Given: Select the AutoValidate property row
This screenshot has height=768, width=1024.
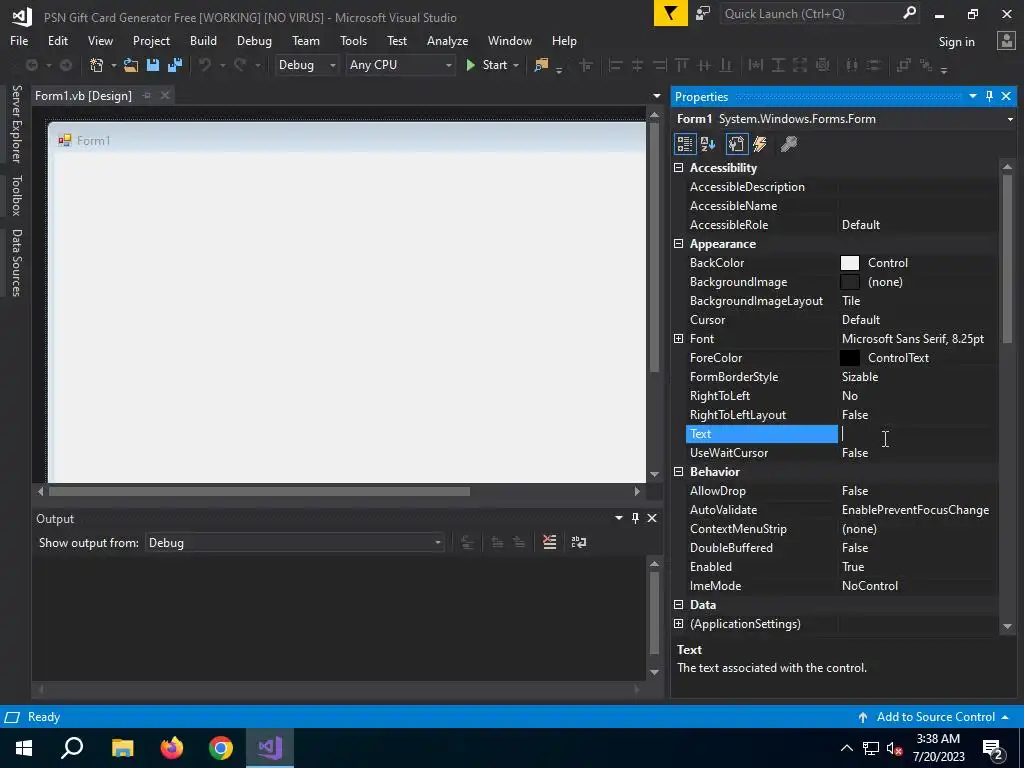Looking at the screenshot, I should pyautogui.click(x=842, y=510).
